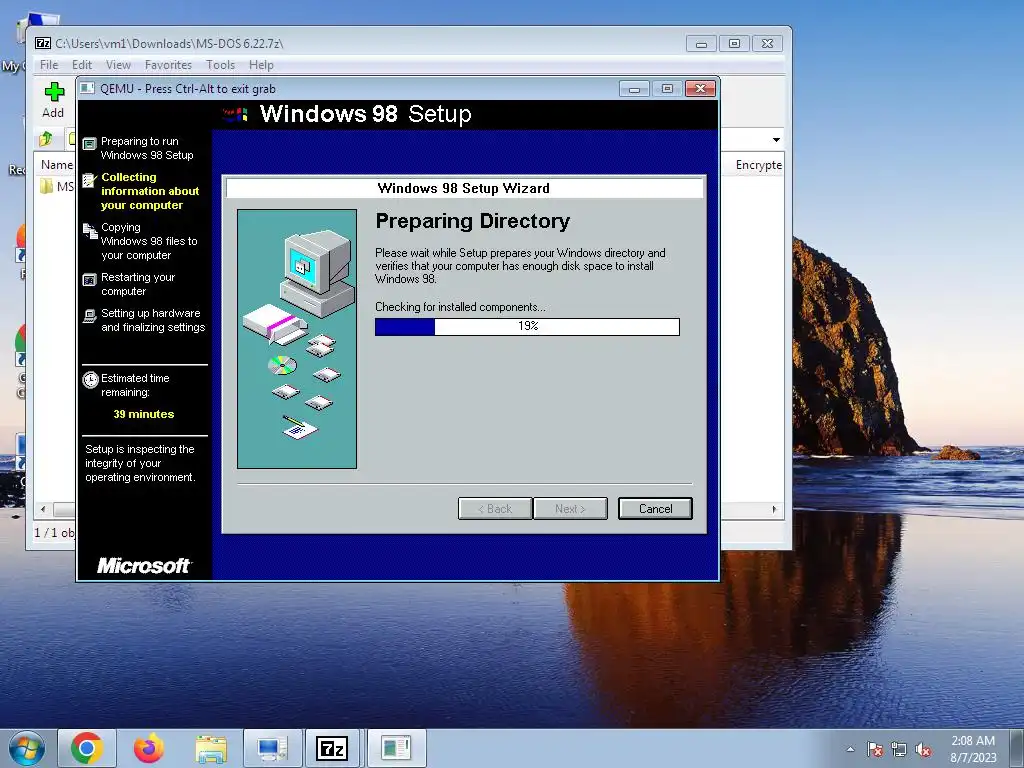Open Help menu in 7-Zip window
Screen dimensions: 1024x768
[261, 65]
